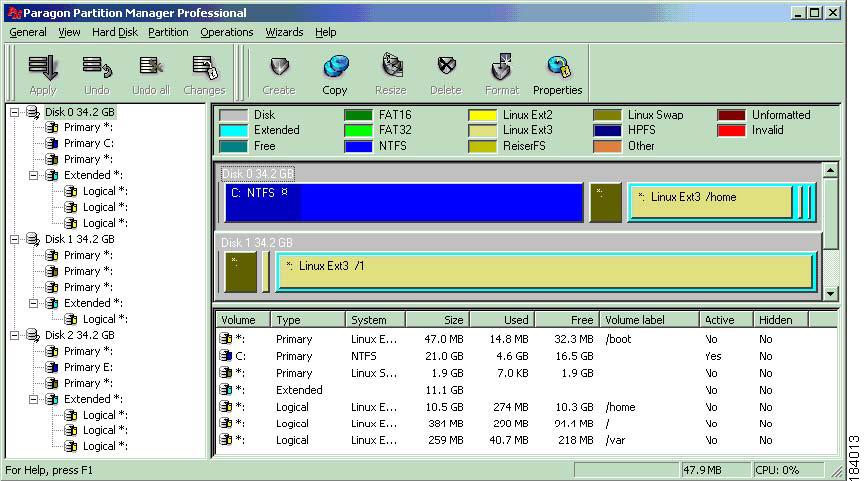Click the Format toolbar icon

click(x=501, y=67)
